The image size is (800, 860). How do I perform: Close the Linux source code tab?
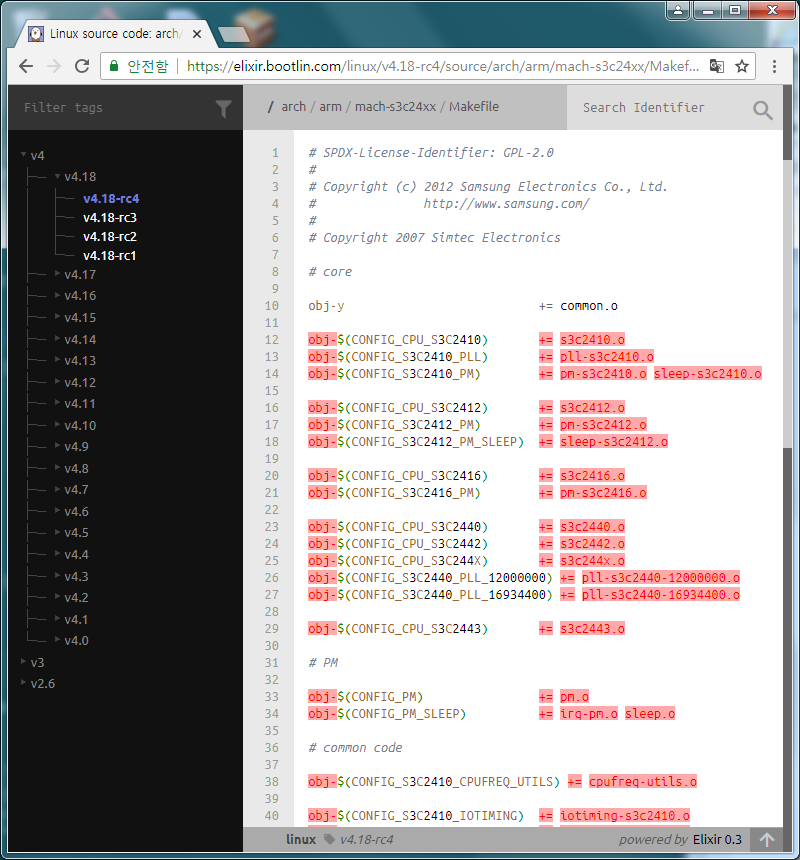197,34
